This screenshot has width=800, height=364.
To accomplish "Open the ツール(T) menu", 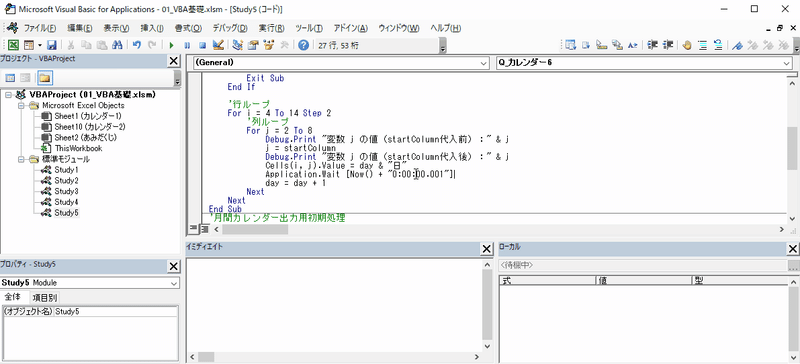I will coord(309,28).
